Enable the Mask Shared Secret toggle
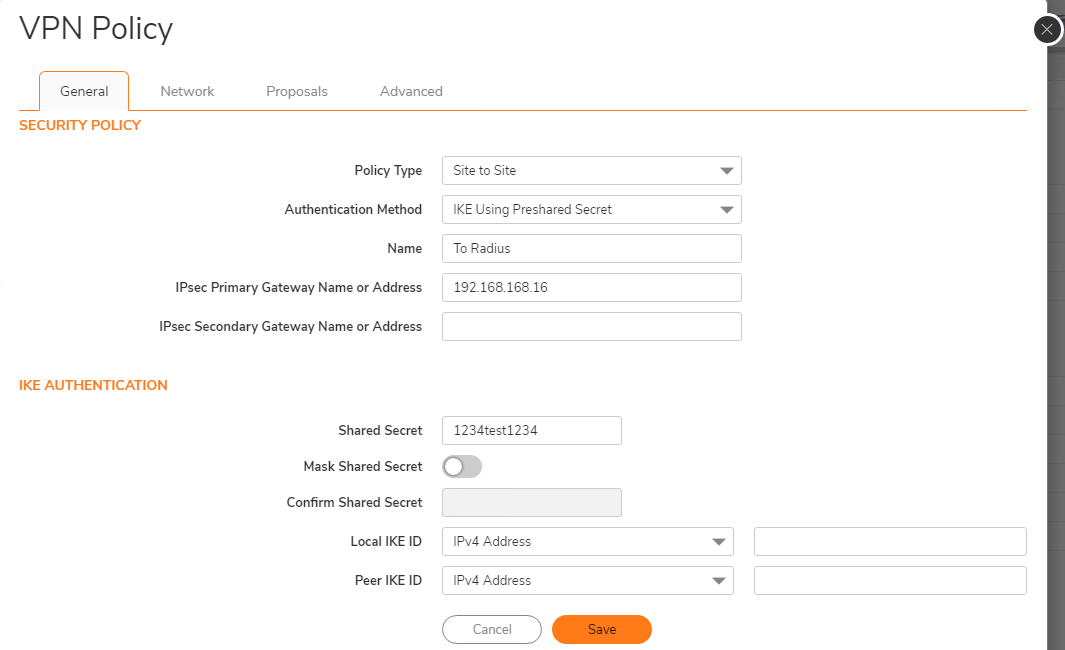 coord(462,466)
